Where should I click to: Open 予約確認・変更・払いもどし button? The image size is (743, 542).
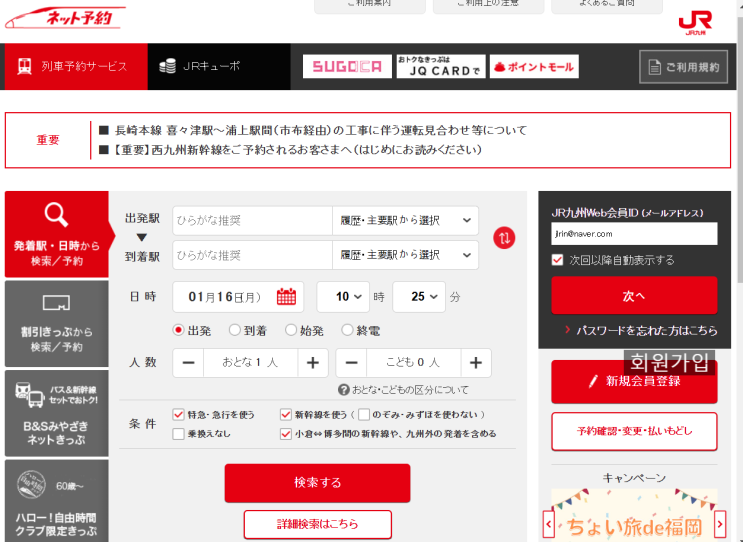point(634,431)
